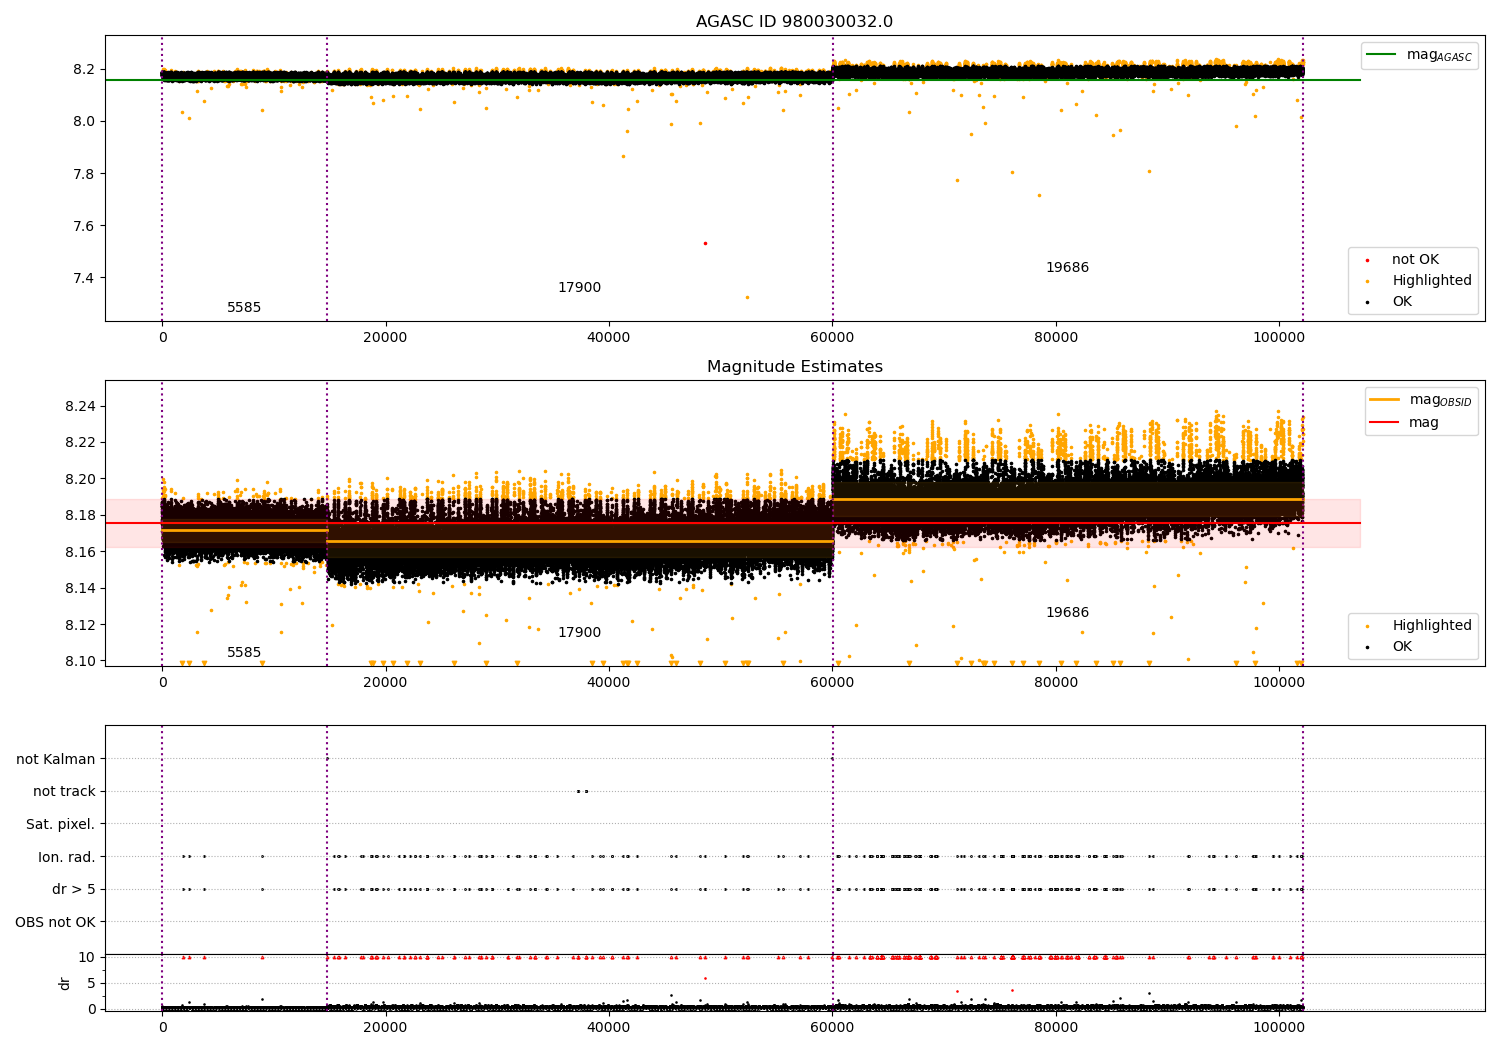Click "not OK" legend entry in top plot

[1415, 260]
